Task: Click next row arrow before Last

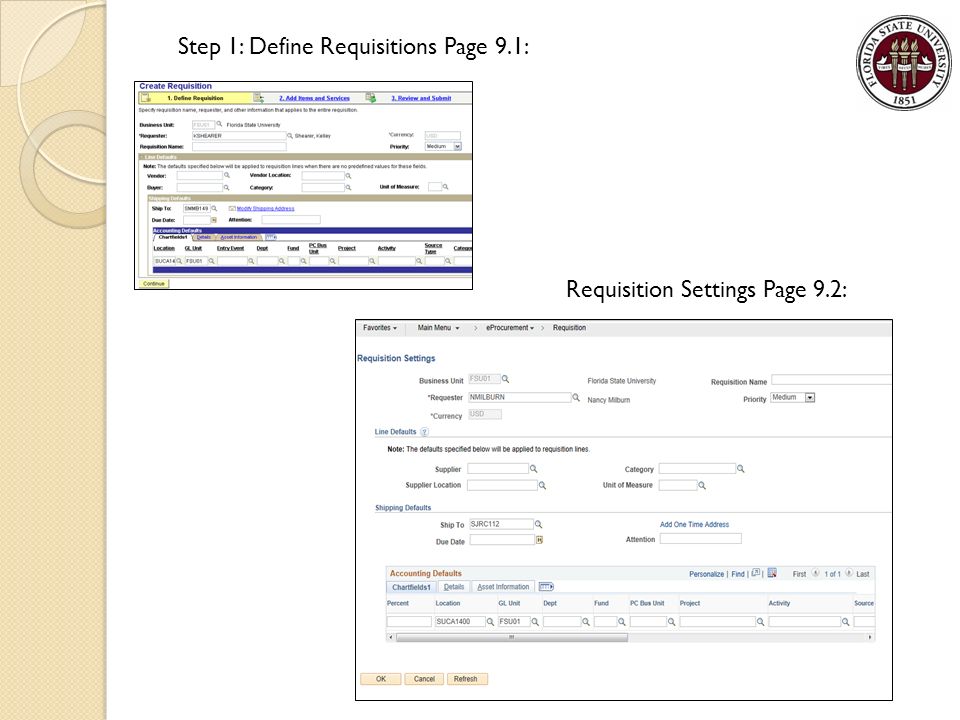Action: (x=849, y=574)
